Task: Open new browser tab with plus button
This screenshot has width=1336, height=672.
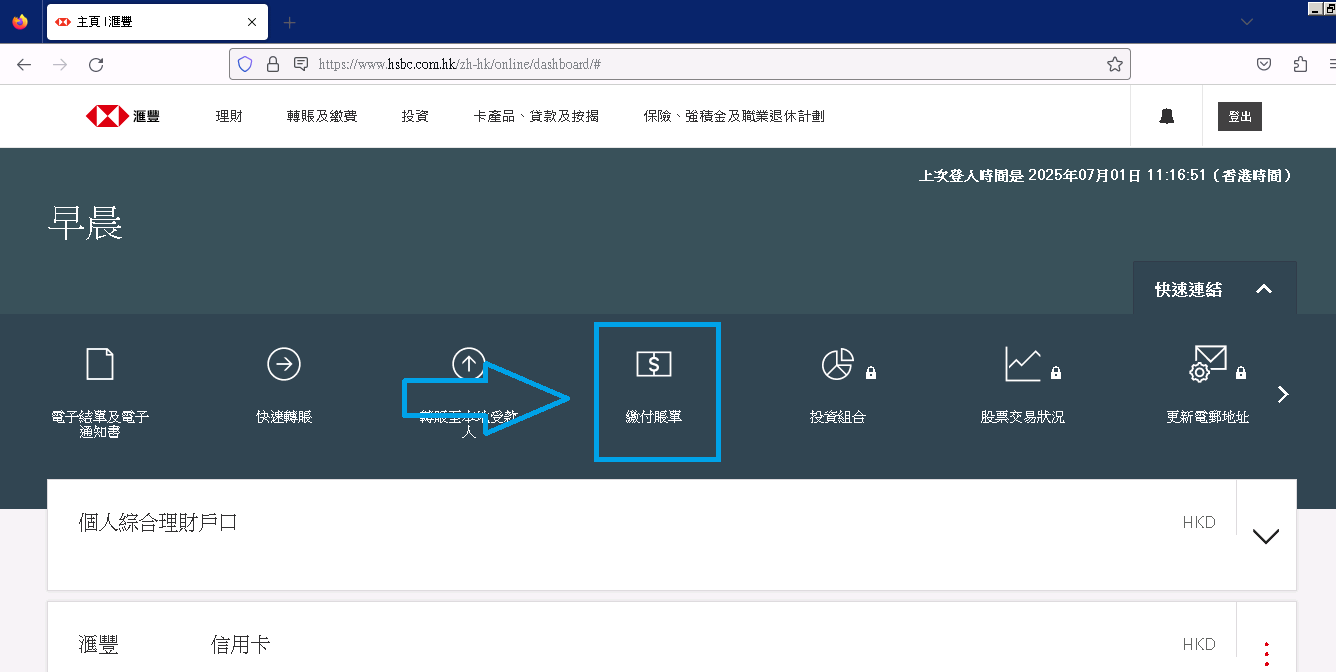Action: [290, 22]
